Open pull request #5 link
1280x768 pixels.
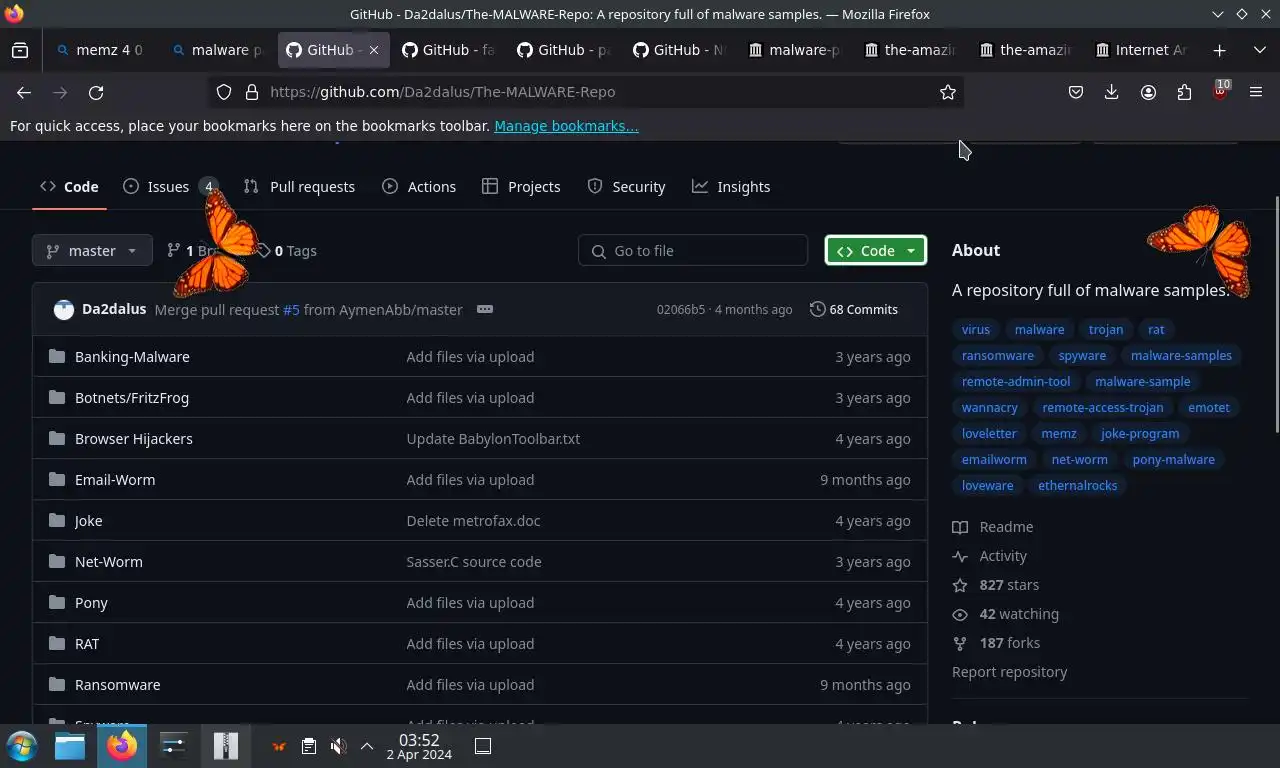[291, 310]
